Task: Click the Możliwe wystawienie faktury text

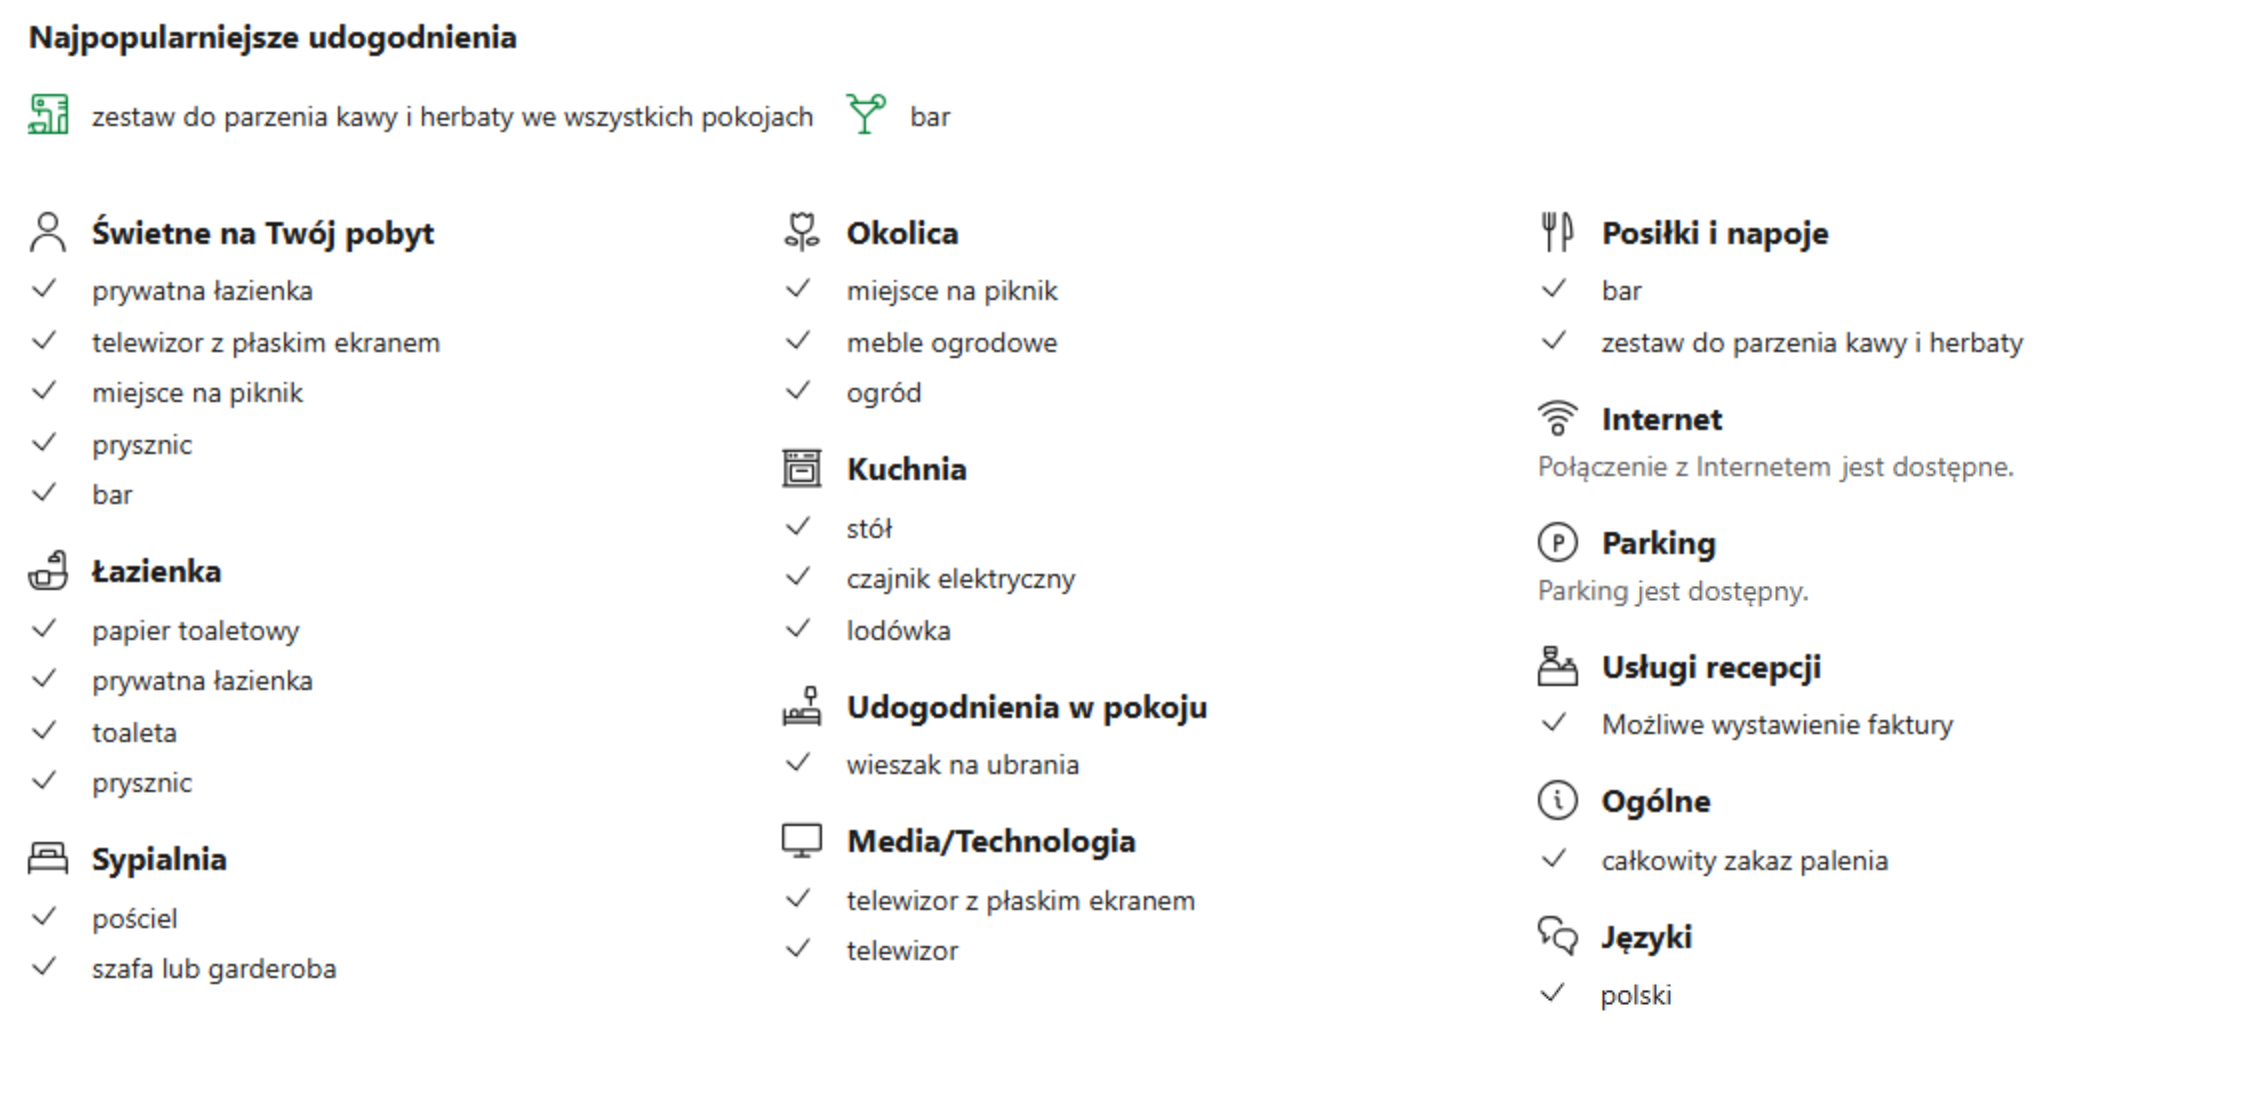Action: [1776, 724]
